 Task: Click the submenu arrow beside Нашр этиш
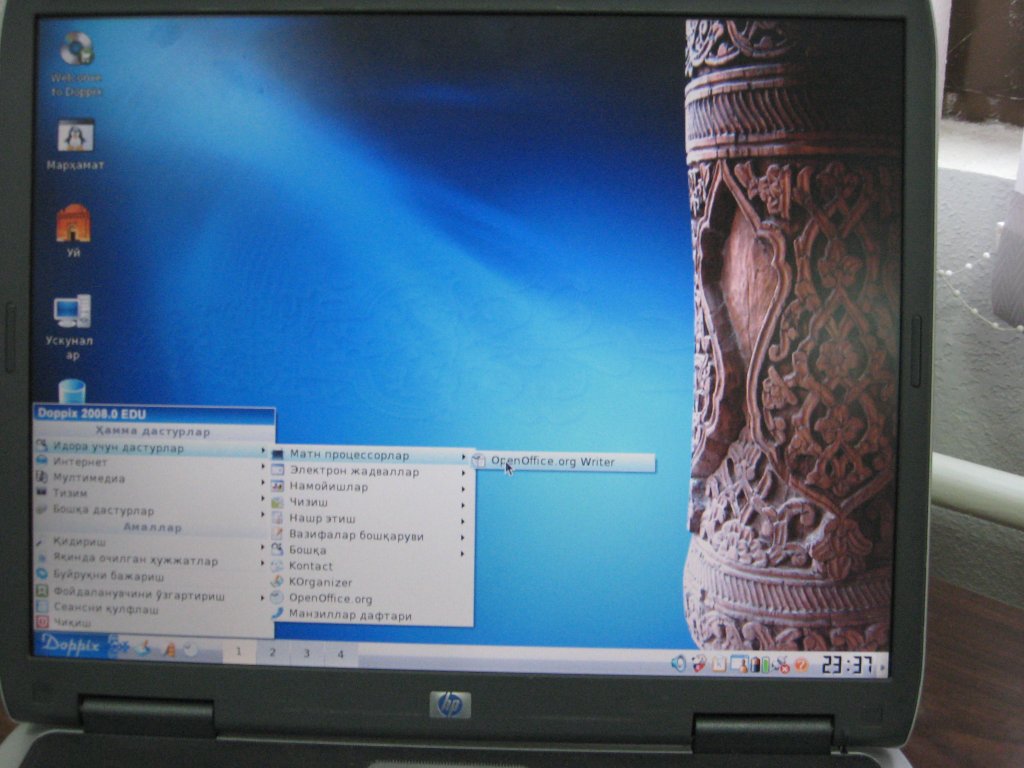coord(463,521)
